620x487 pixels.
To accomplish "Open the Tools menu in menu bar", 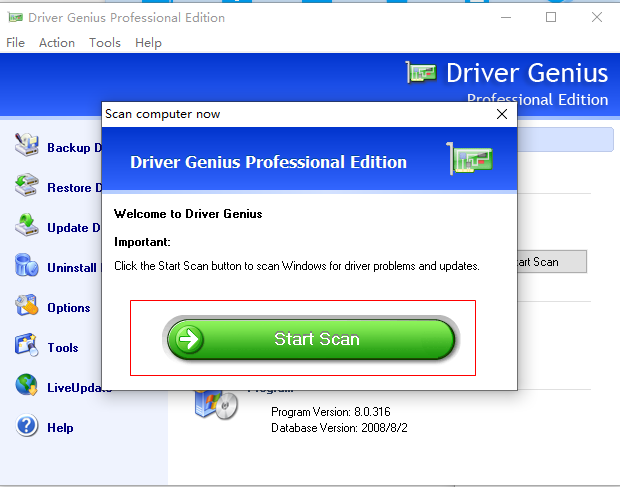I will [x=105, y=43].
